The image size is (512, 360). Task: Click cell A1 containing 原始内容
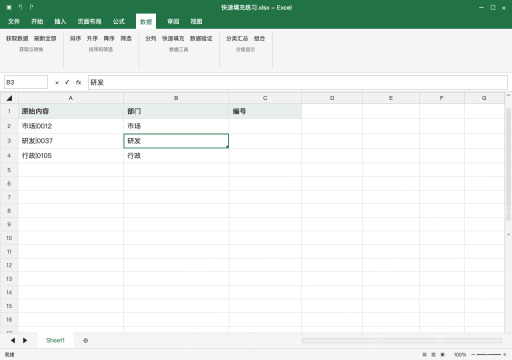(71, 111)
